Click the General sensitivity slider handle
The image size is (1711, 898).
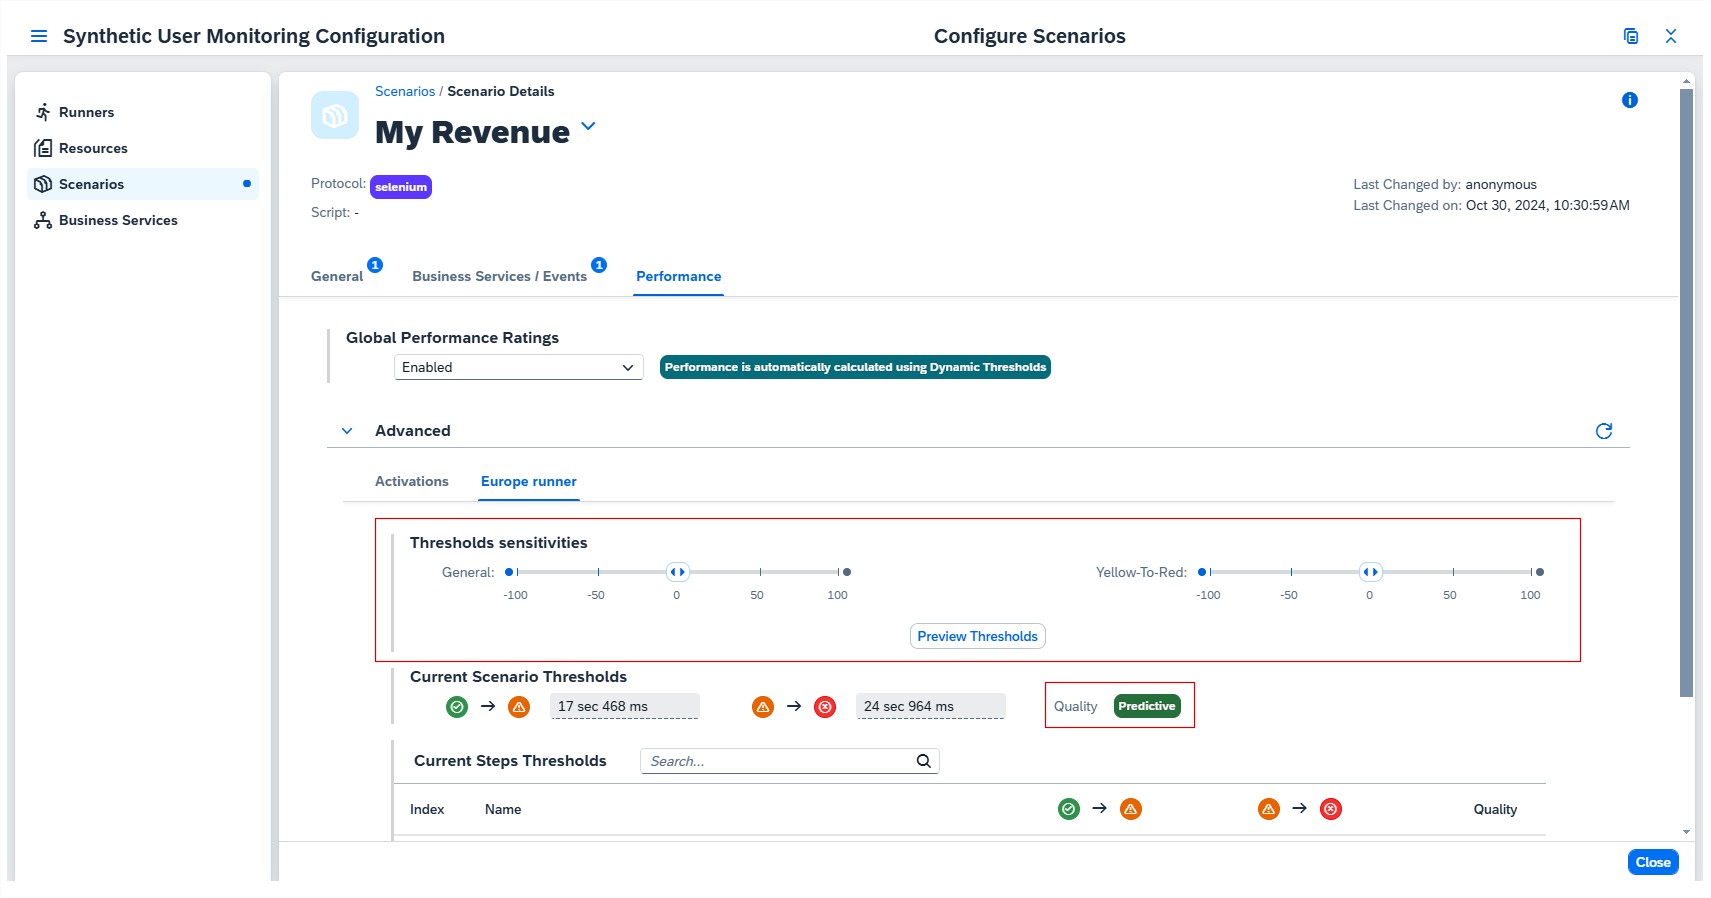point(677,572)
